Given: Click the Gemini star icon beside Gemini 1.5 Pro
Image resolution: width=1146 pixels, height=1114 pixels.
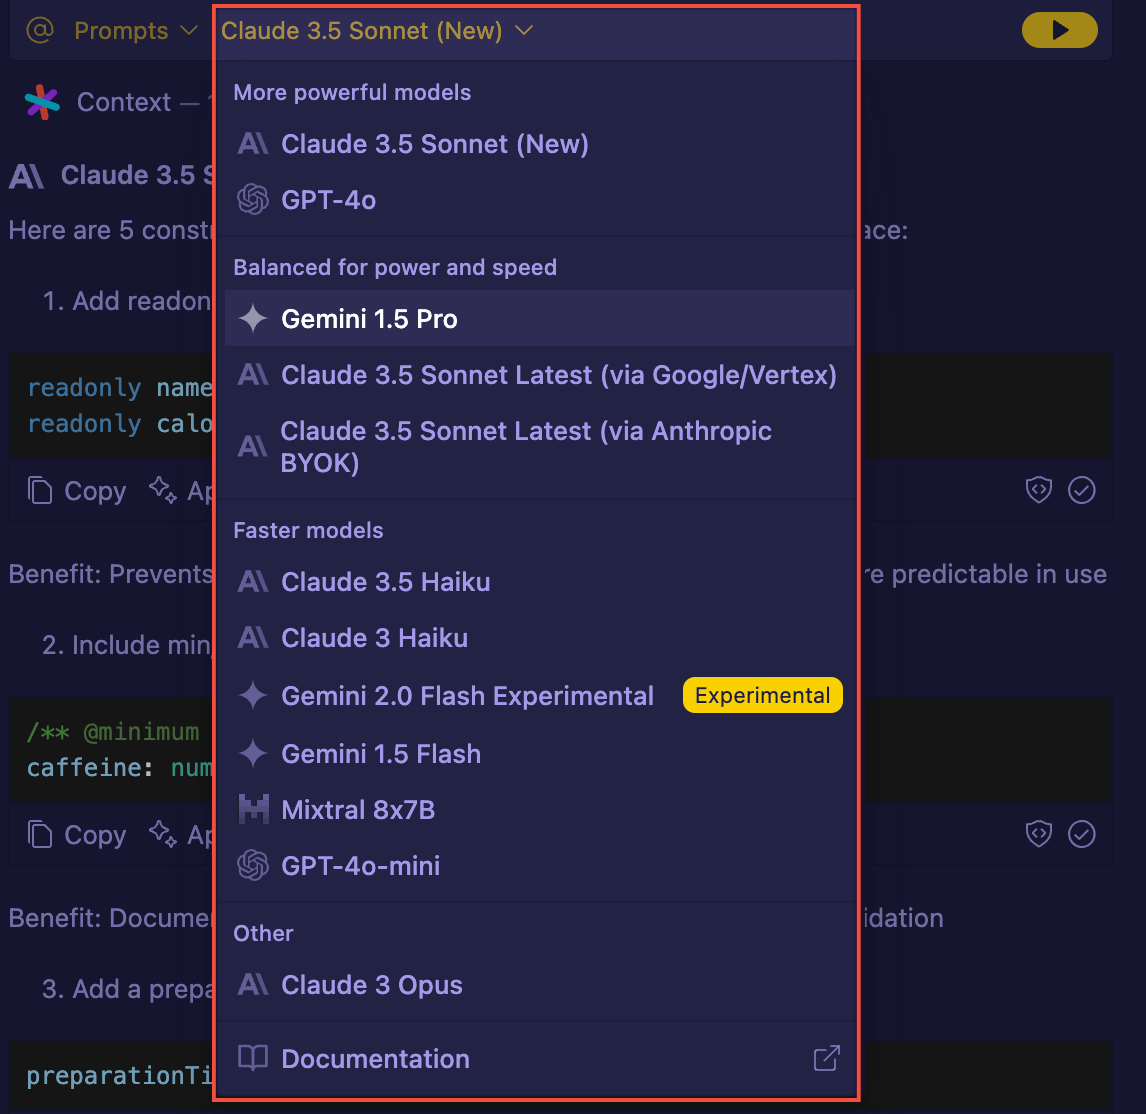Looking at the screenshot, I should pos(253,319).
